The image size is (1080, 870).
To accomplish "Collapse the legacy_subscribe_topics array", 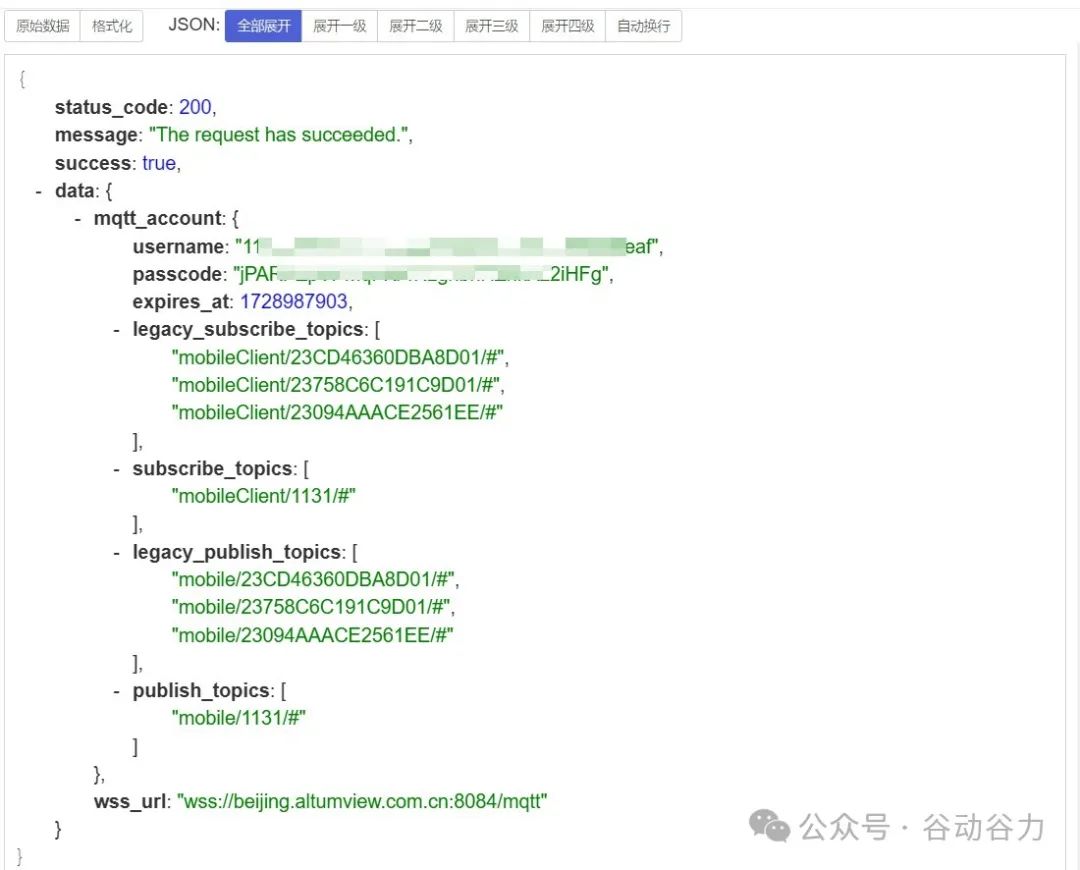I will 117,330.
